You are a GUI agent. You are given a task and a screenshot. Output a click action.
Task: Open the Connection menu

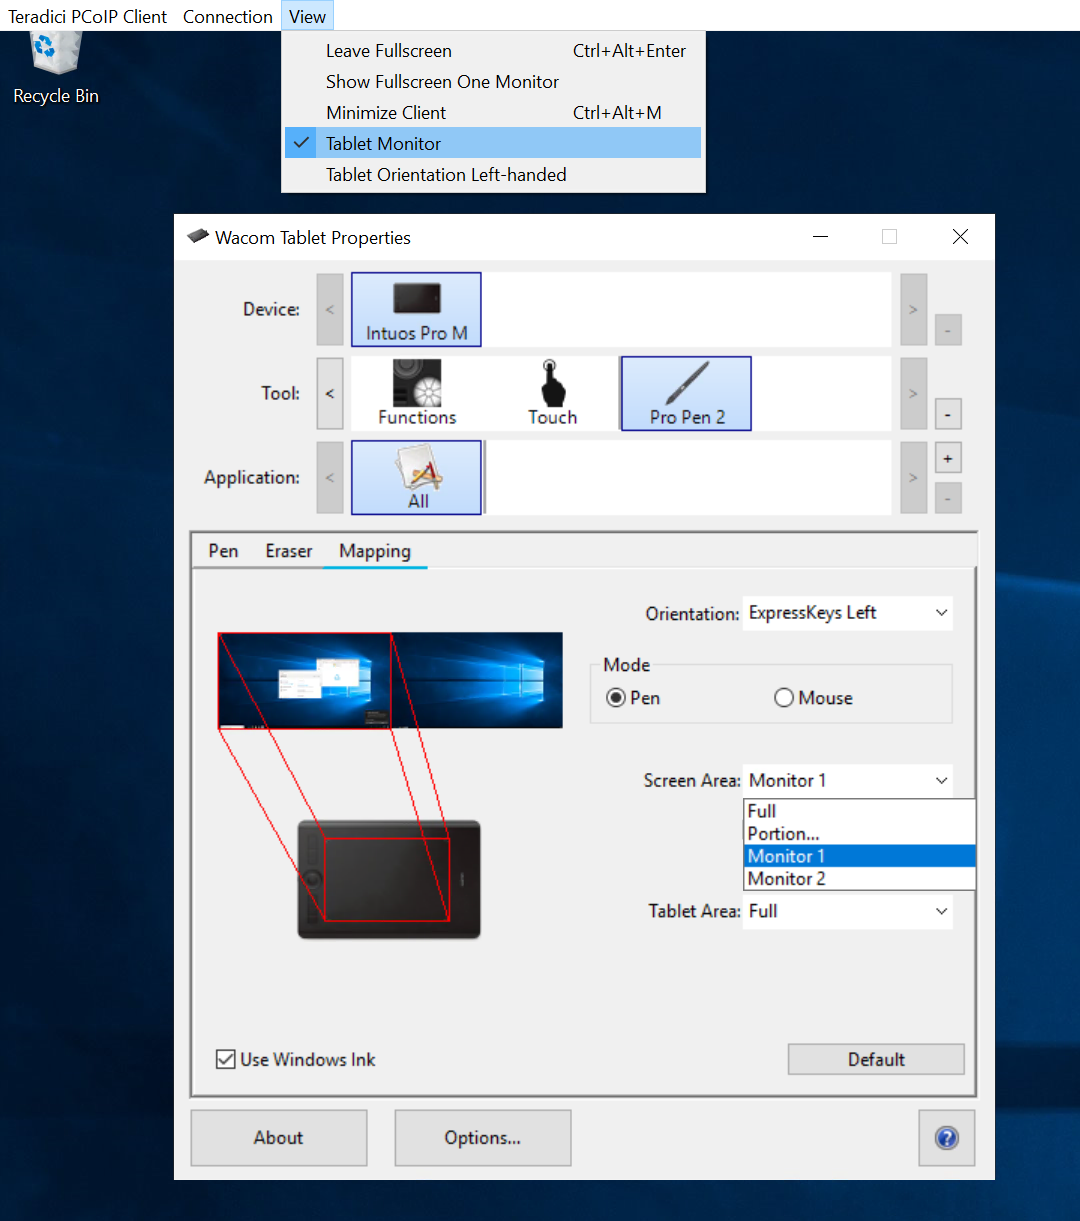tap(228, 16)
